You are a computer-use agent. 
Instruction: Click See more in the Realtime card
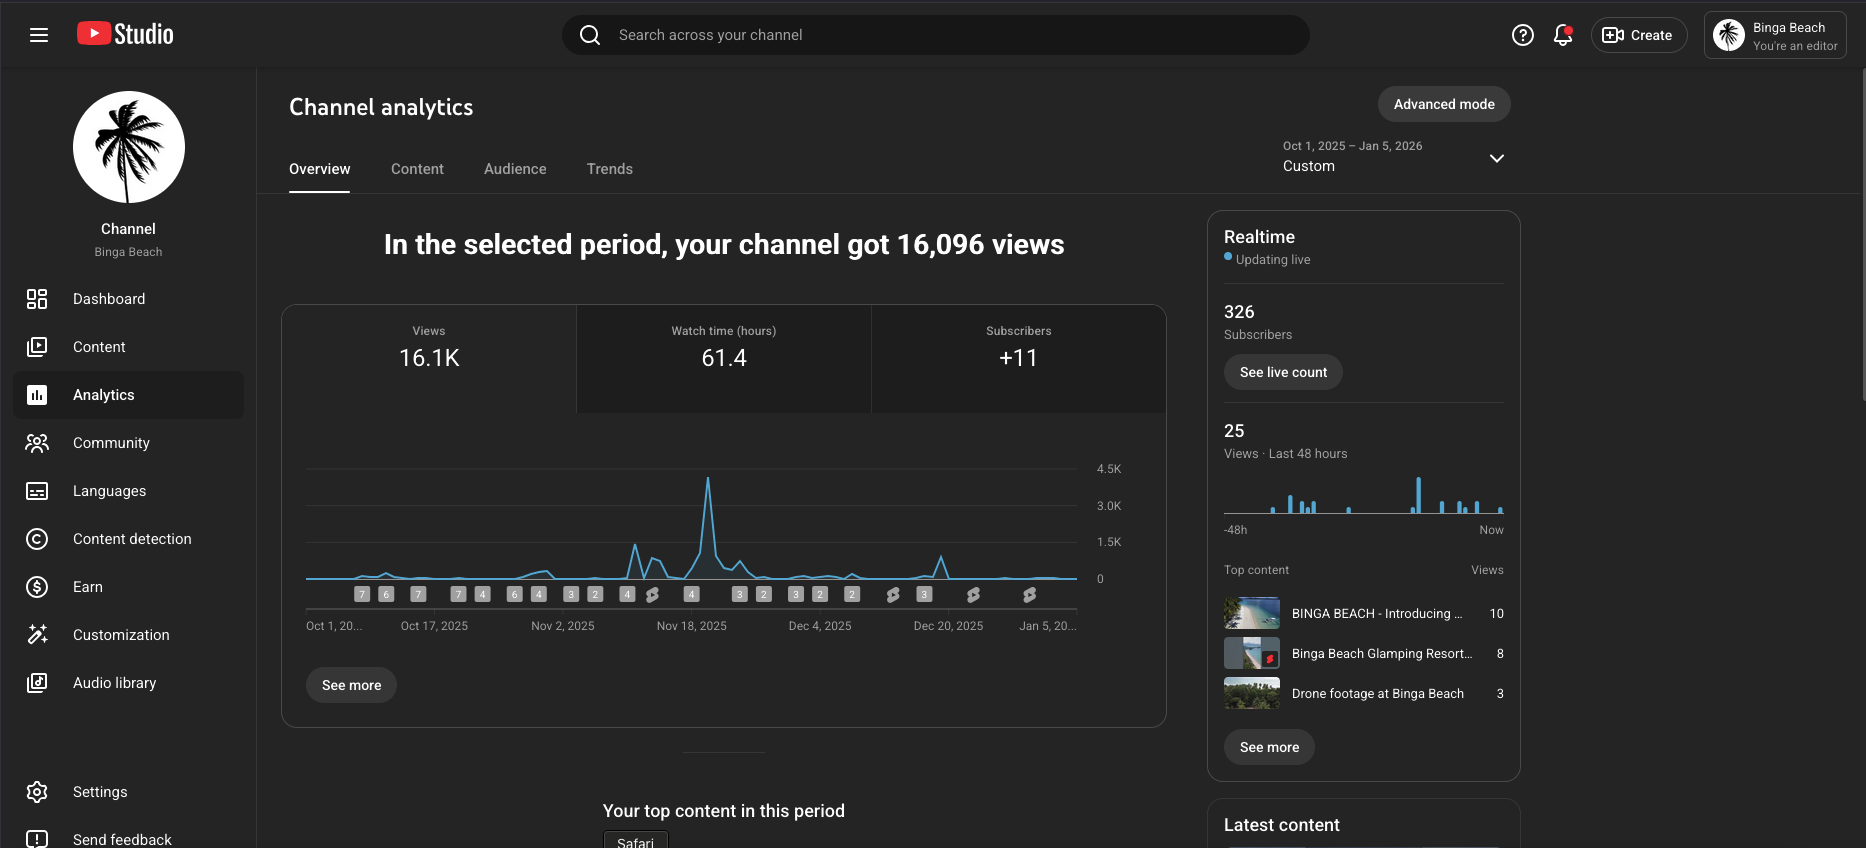1269,747
